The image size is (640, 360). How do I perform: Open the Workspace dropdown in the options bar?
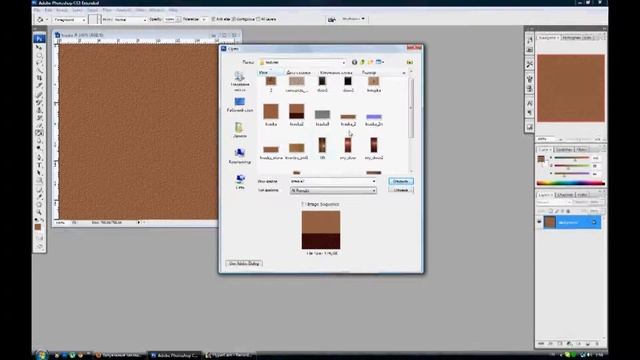coord(353,19)
